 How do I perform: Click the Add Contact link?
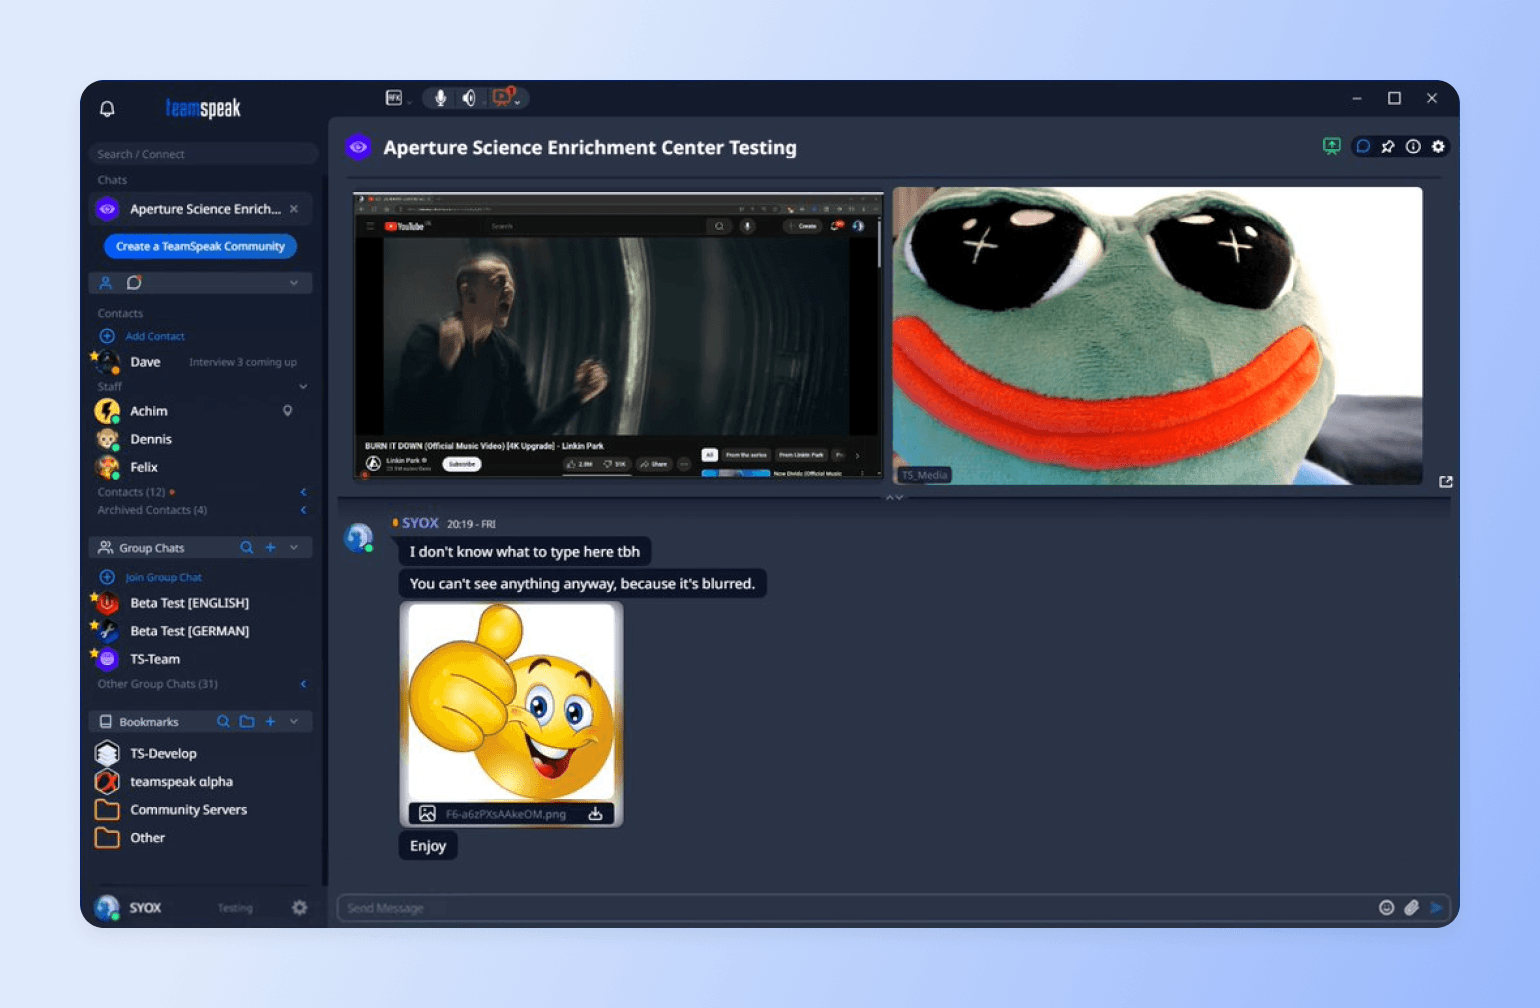[154, 336]
